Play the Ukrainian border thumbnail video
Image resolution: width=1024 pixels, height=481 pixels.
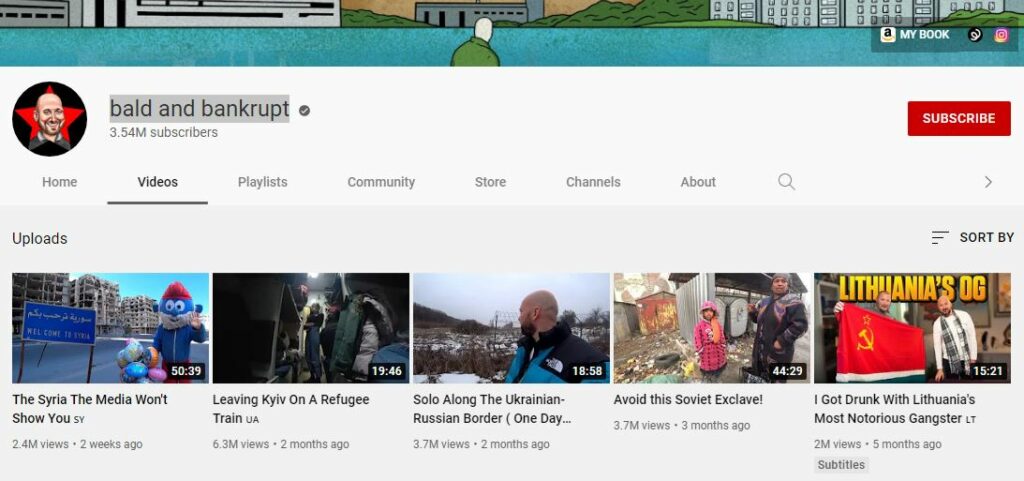[x=511, y=328]
